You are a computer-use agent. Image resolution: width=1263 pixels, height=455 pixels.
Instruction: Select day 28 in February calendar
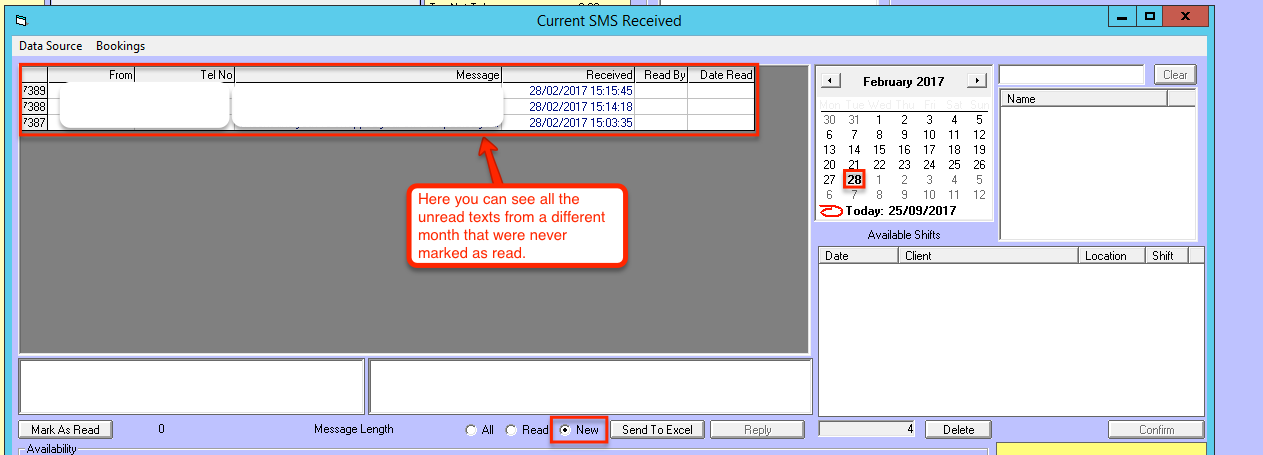(854, 180)
